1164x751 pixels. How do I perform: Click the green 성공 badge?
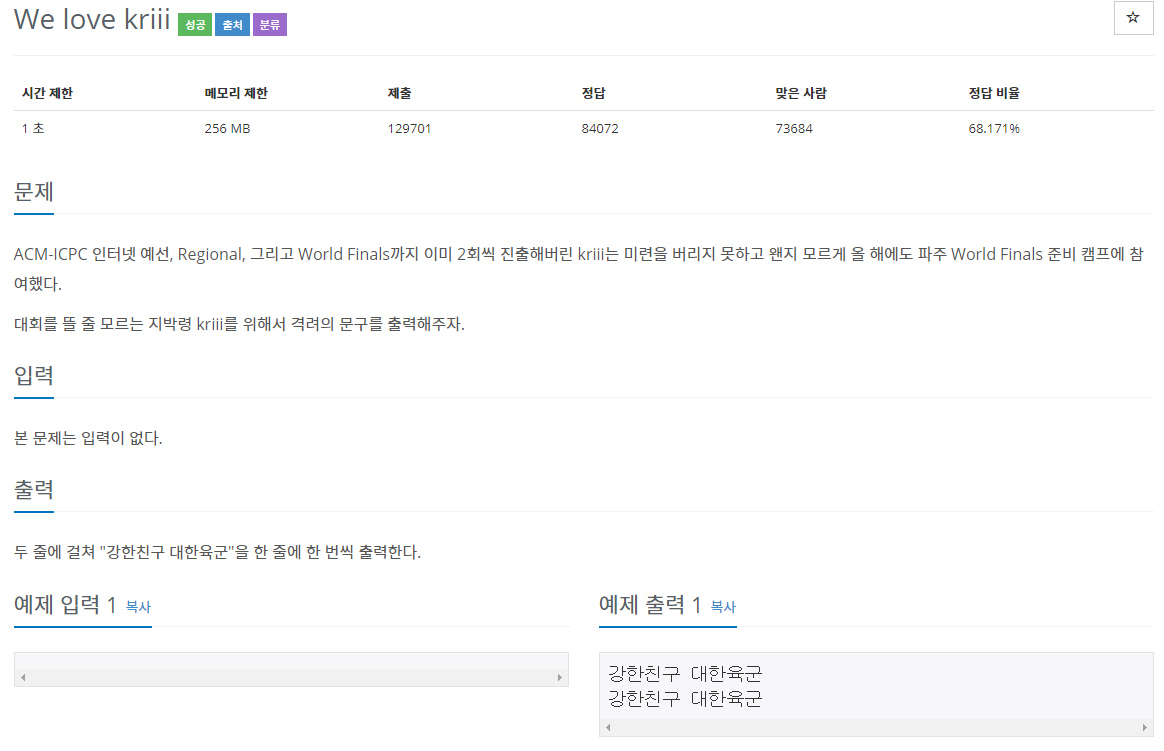(x=195, y=24)
